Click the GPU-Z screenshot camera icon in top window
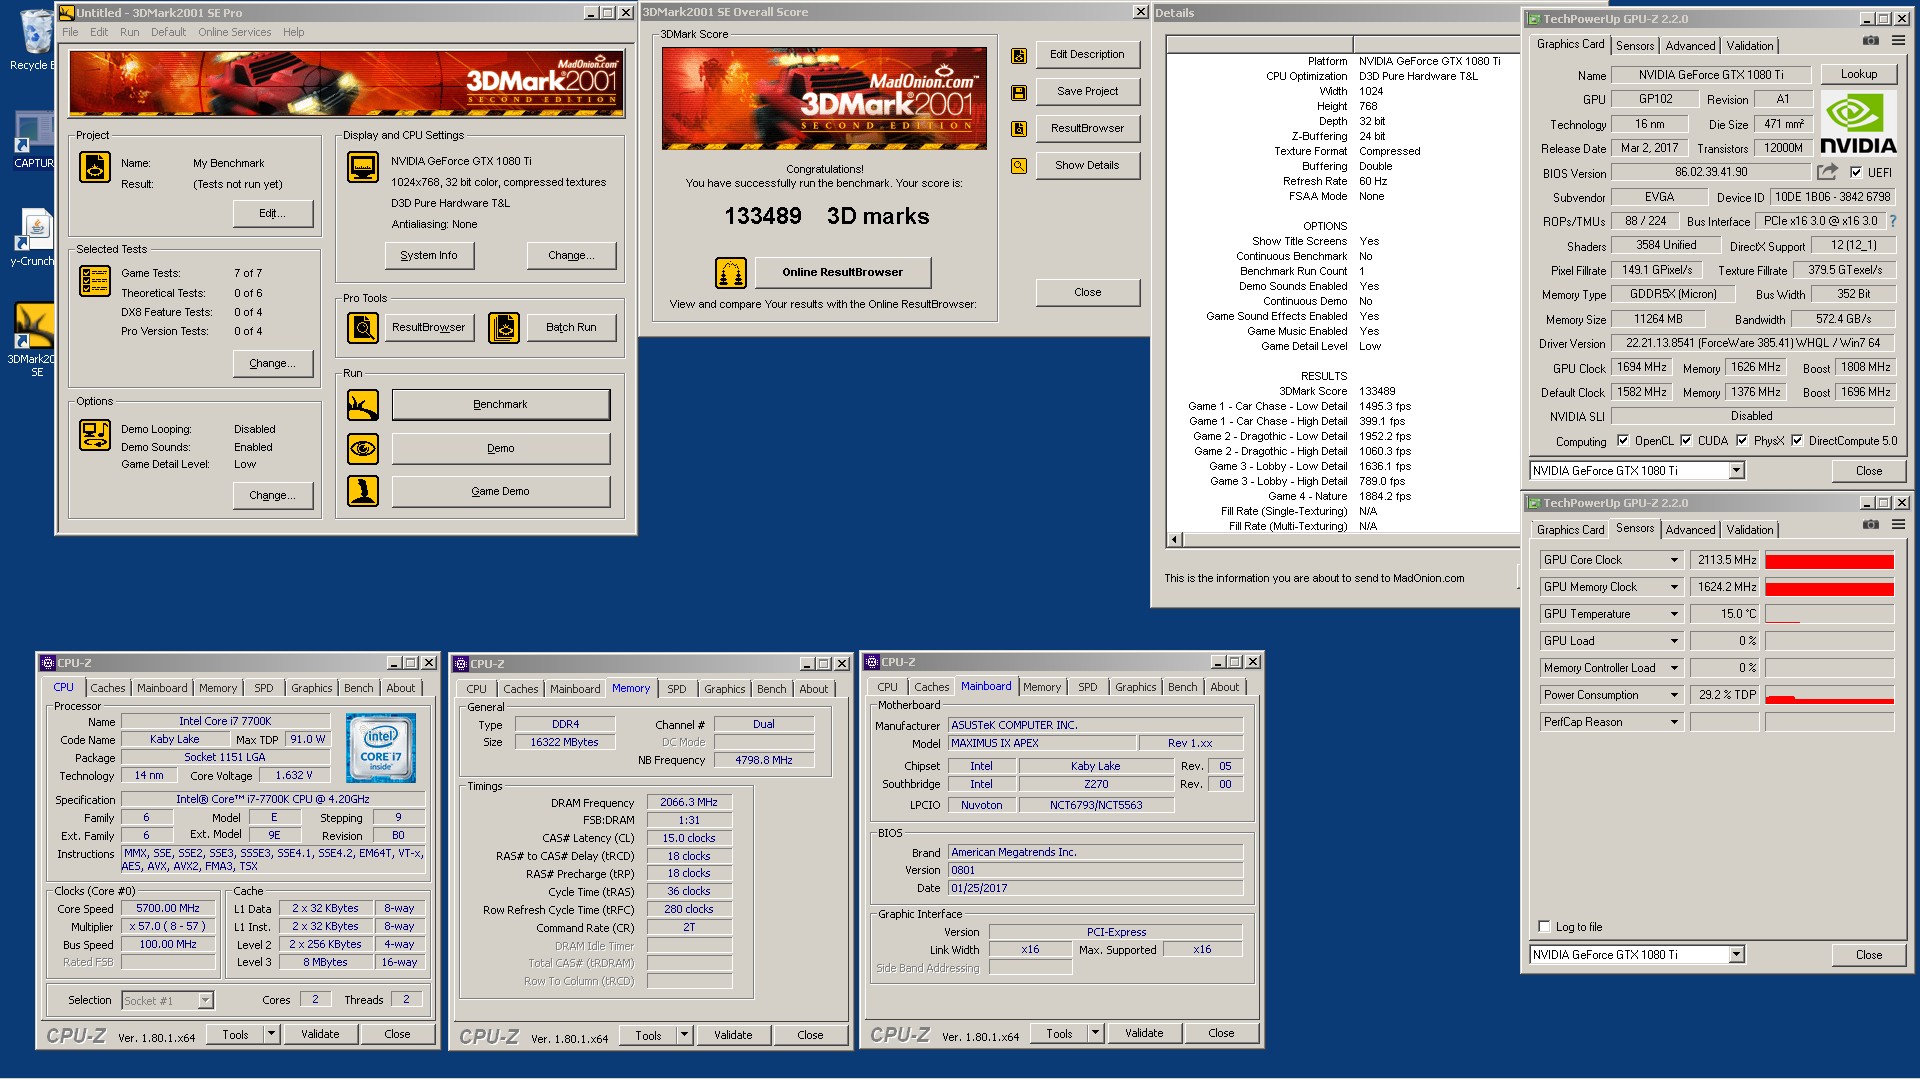1920x1080 pixels. [x=1870, y=41]
